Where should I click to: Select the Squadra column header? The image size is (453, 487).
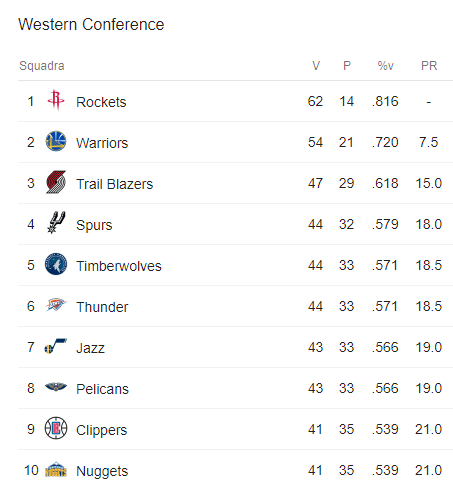click(42, 66)
